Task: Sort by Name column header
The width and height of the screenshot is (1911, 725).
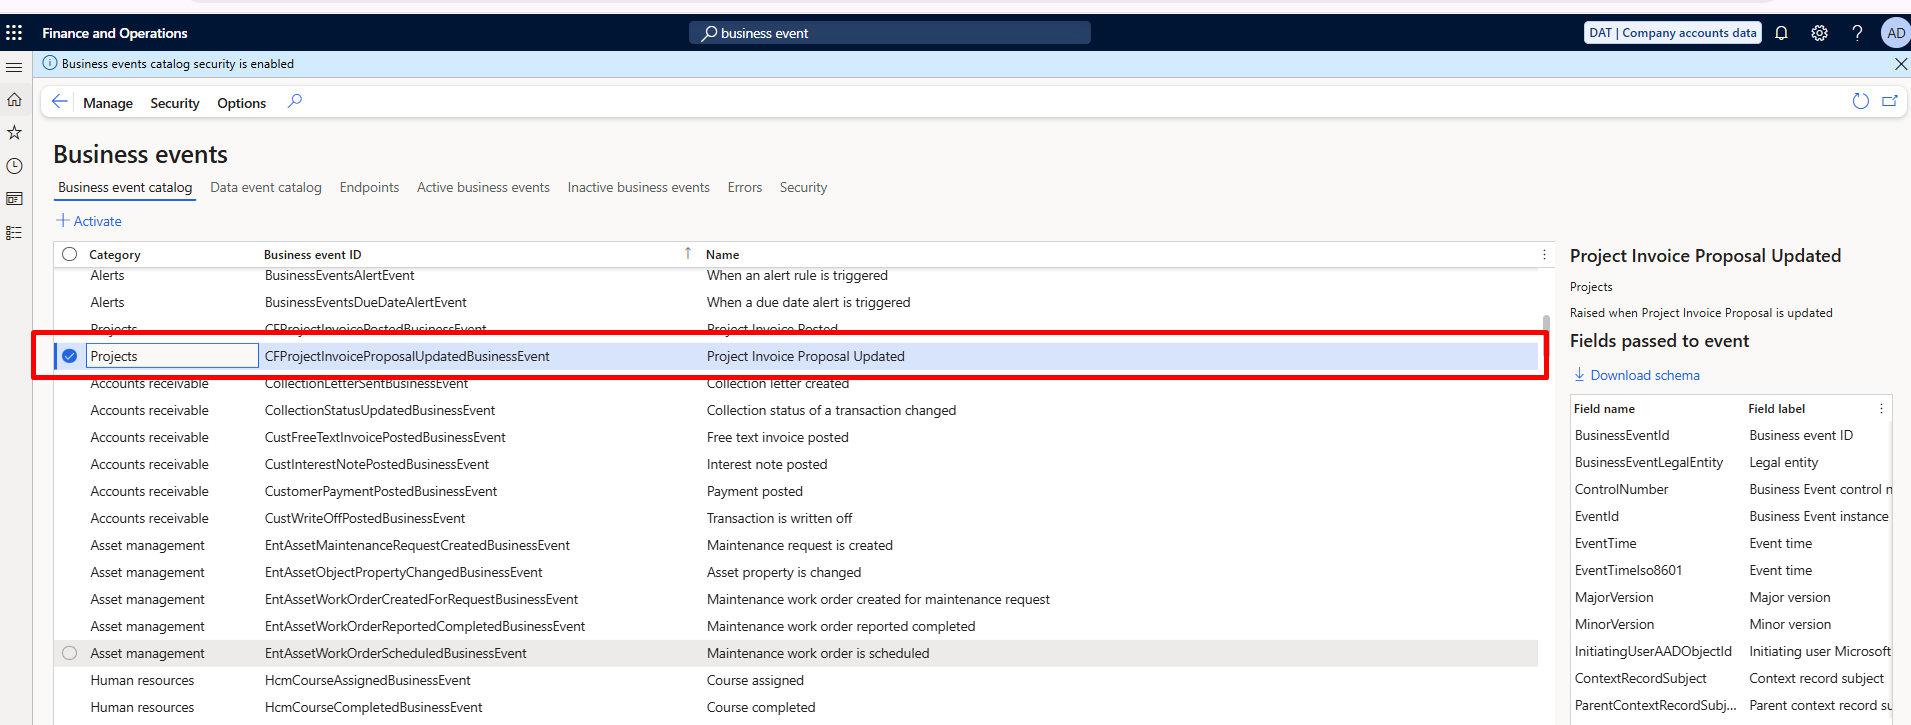Action: [723, 255]
